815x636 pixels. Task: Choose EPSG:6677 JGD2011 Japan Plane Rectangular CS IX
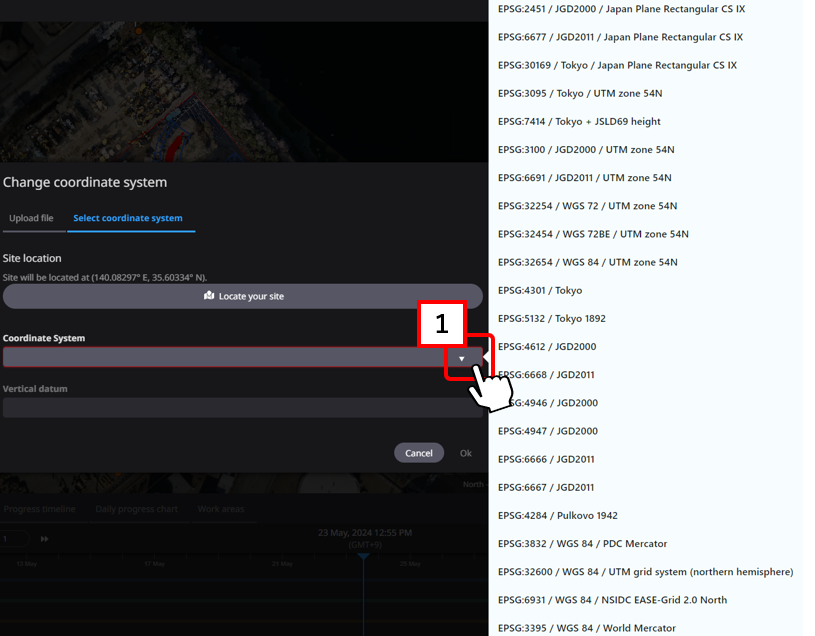(x=620, y=37)
